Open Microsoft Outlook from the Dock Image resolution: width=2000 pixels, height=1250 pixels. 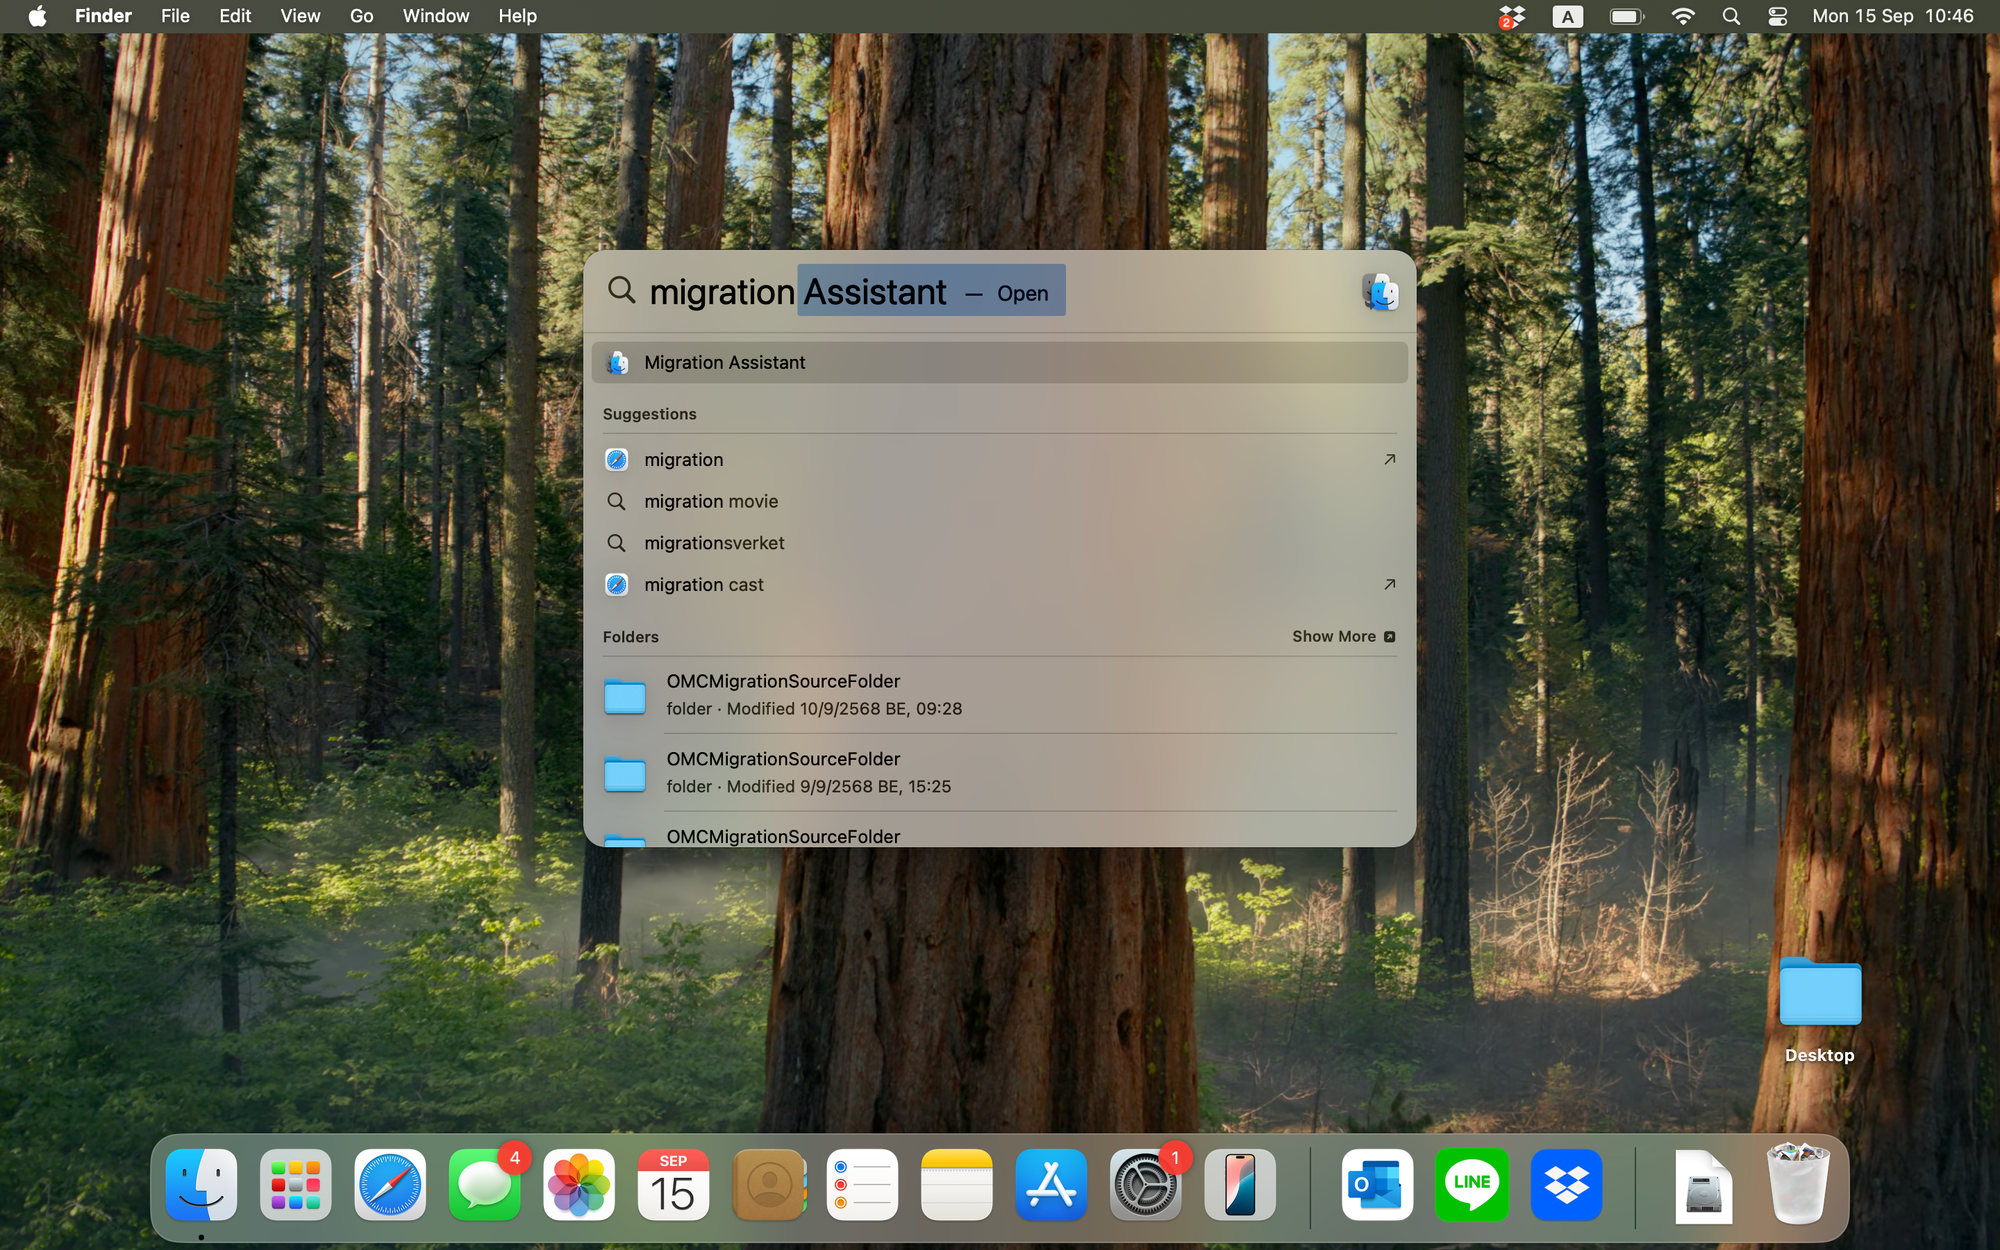pos(1377,1185)
